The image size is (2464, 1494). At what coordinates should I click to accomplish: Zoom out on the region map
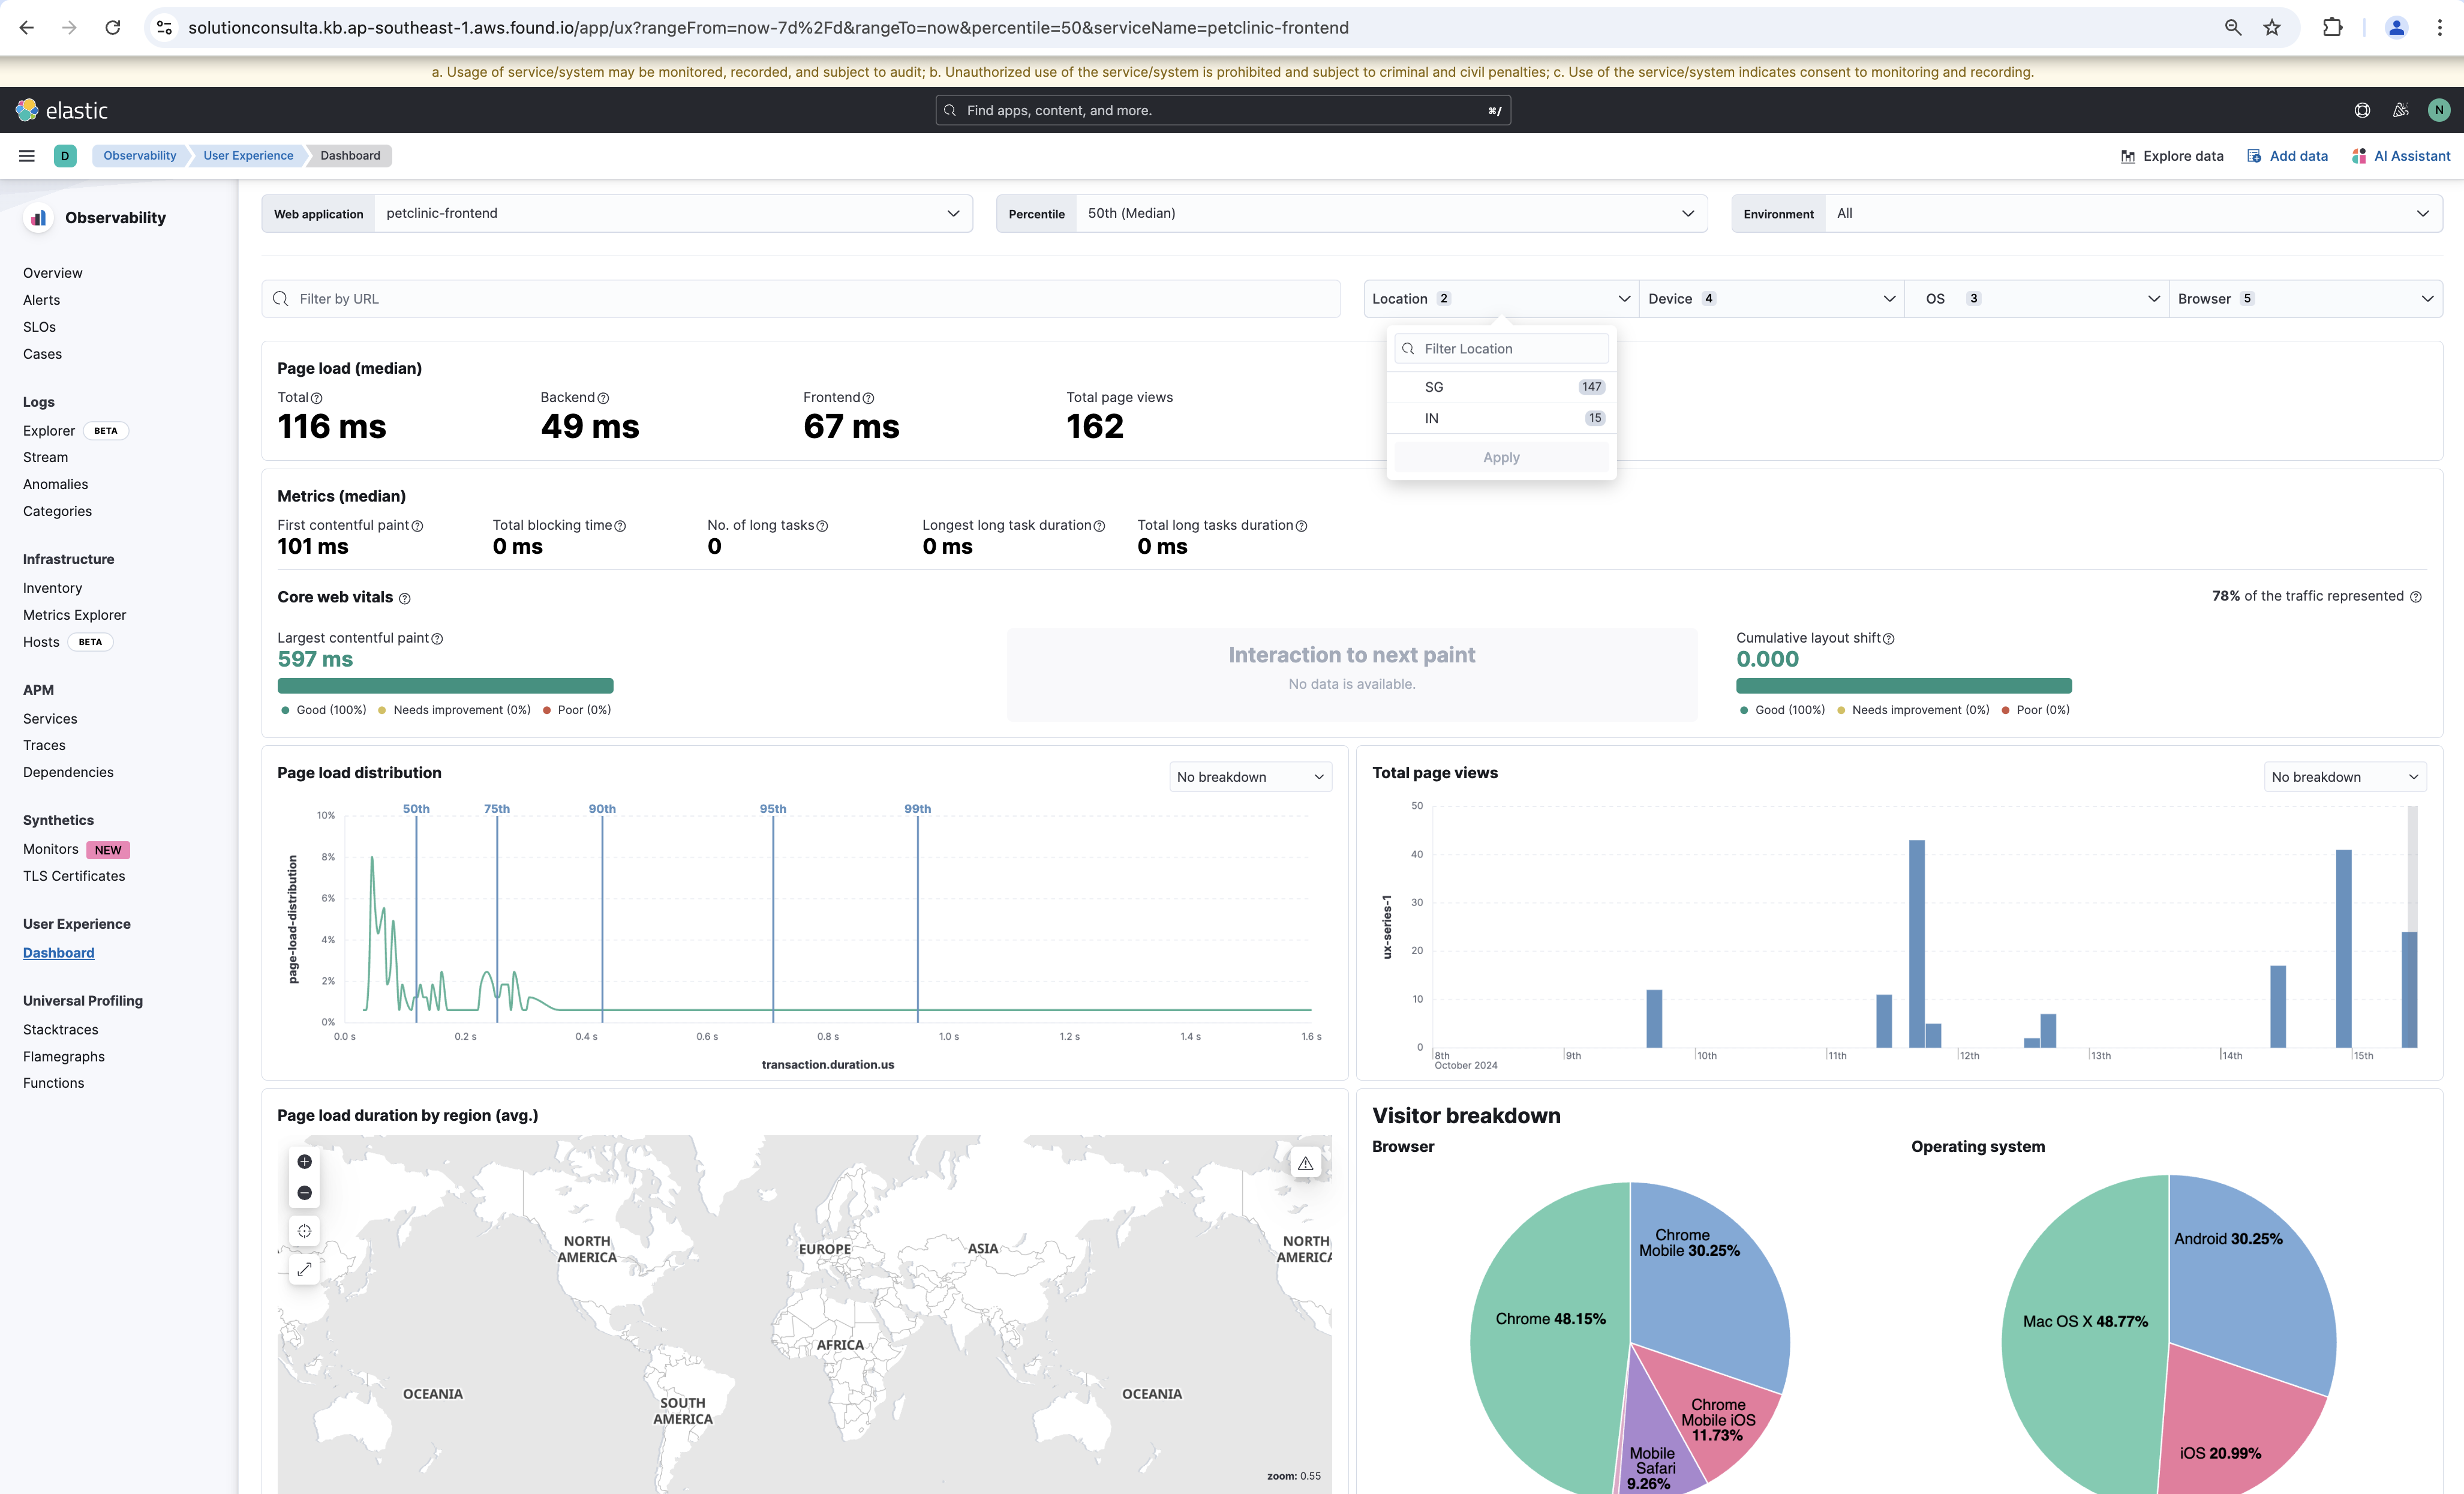pos(305,1193)
